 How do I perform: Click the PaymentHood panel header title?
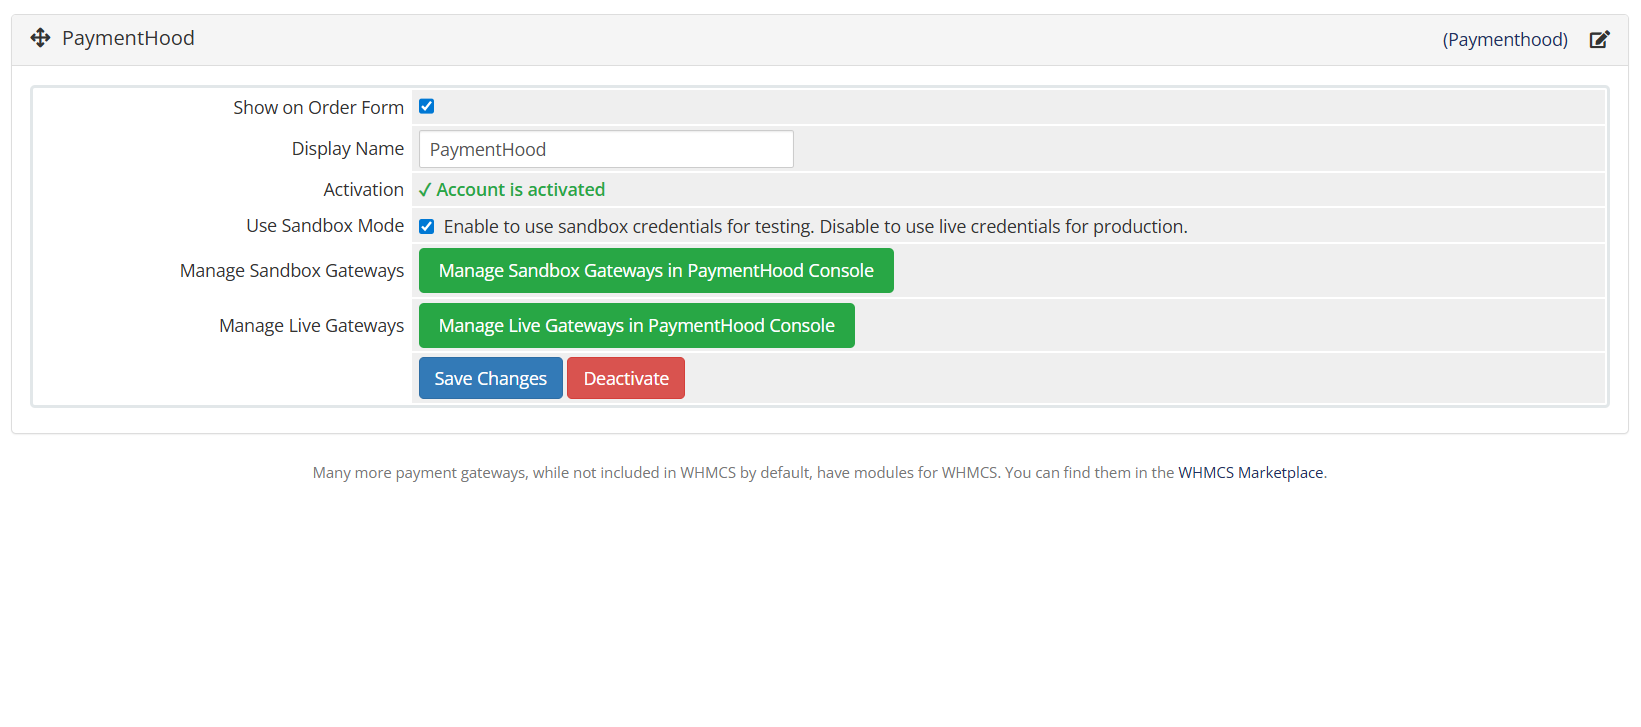[x=128, y=38]
